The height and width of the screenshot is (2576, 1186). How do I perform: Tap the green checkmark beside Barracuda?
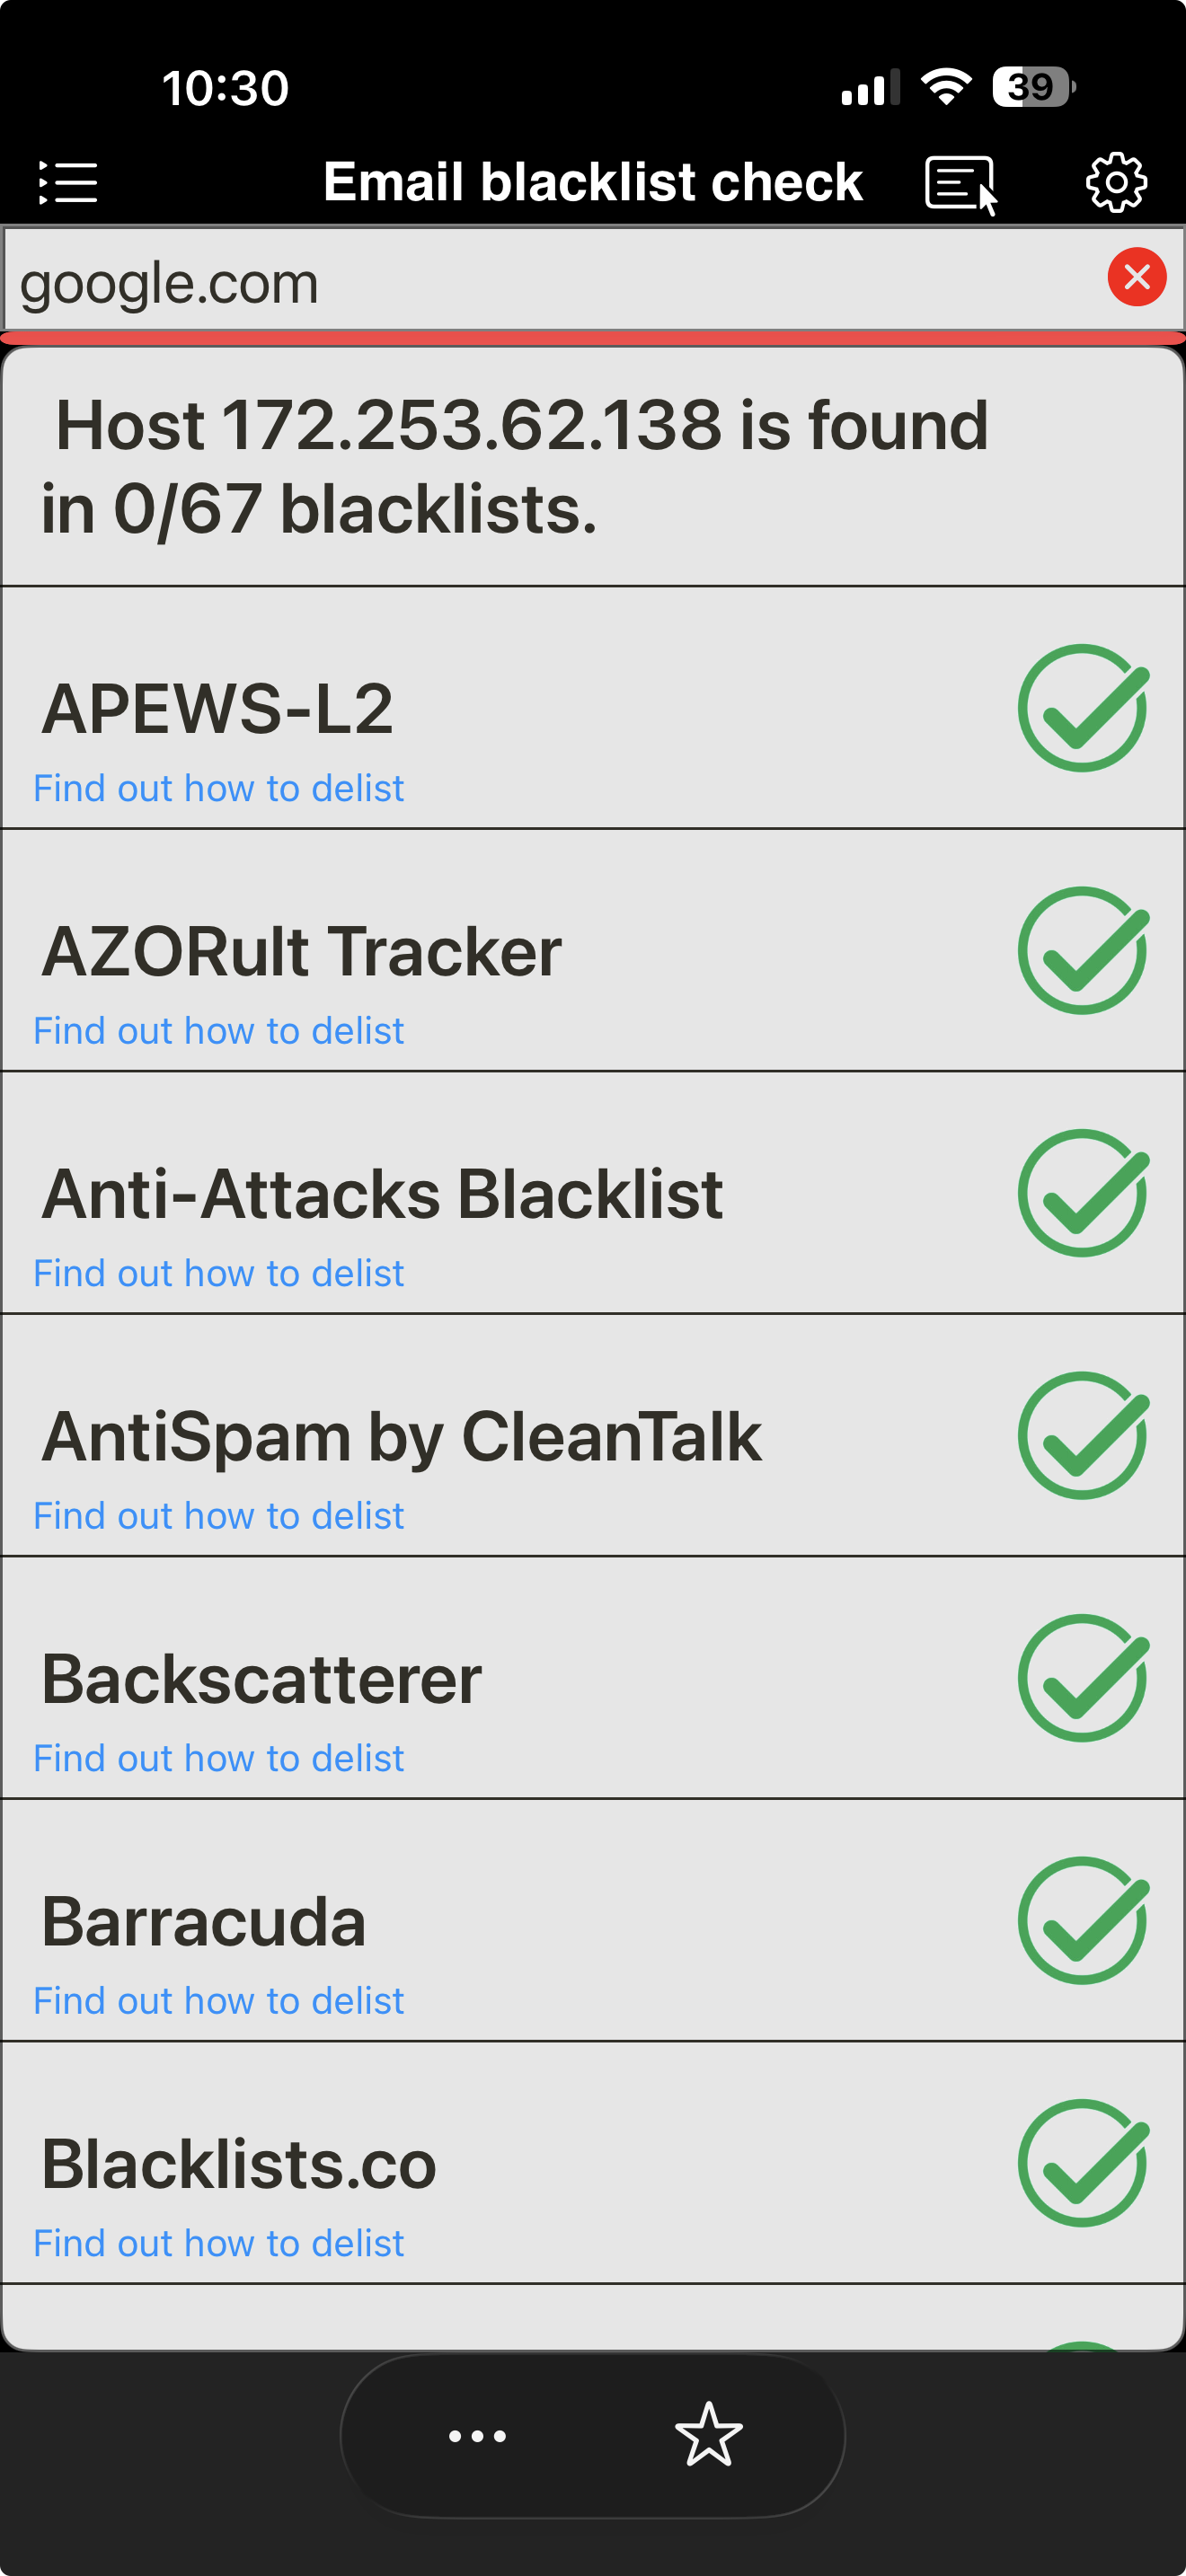pyautogui.click(x=1082, y=1921)
